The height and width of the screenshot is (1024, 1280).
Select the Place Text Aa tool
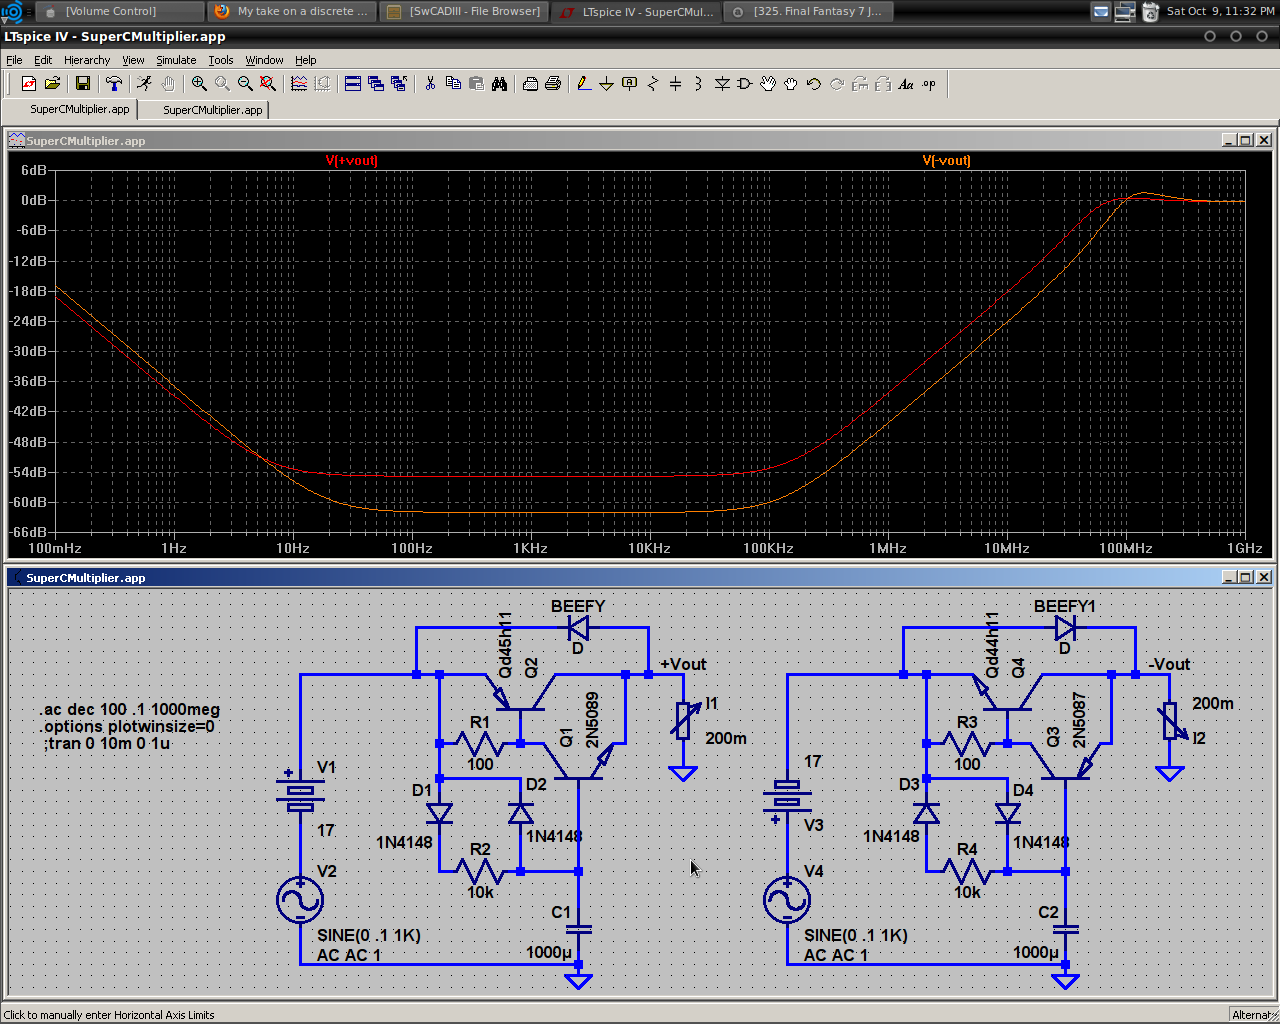(906, 84)
